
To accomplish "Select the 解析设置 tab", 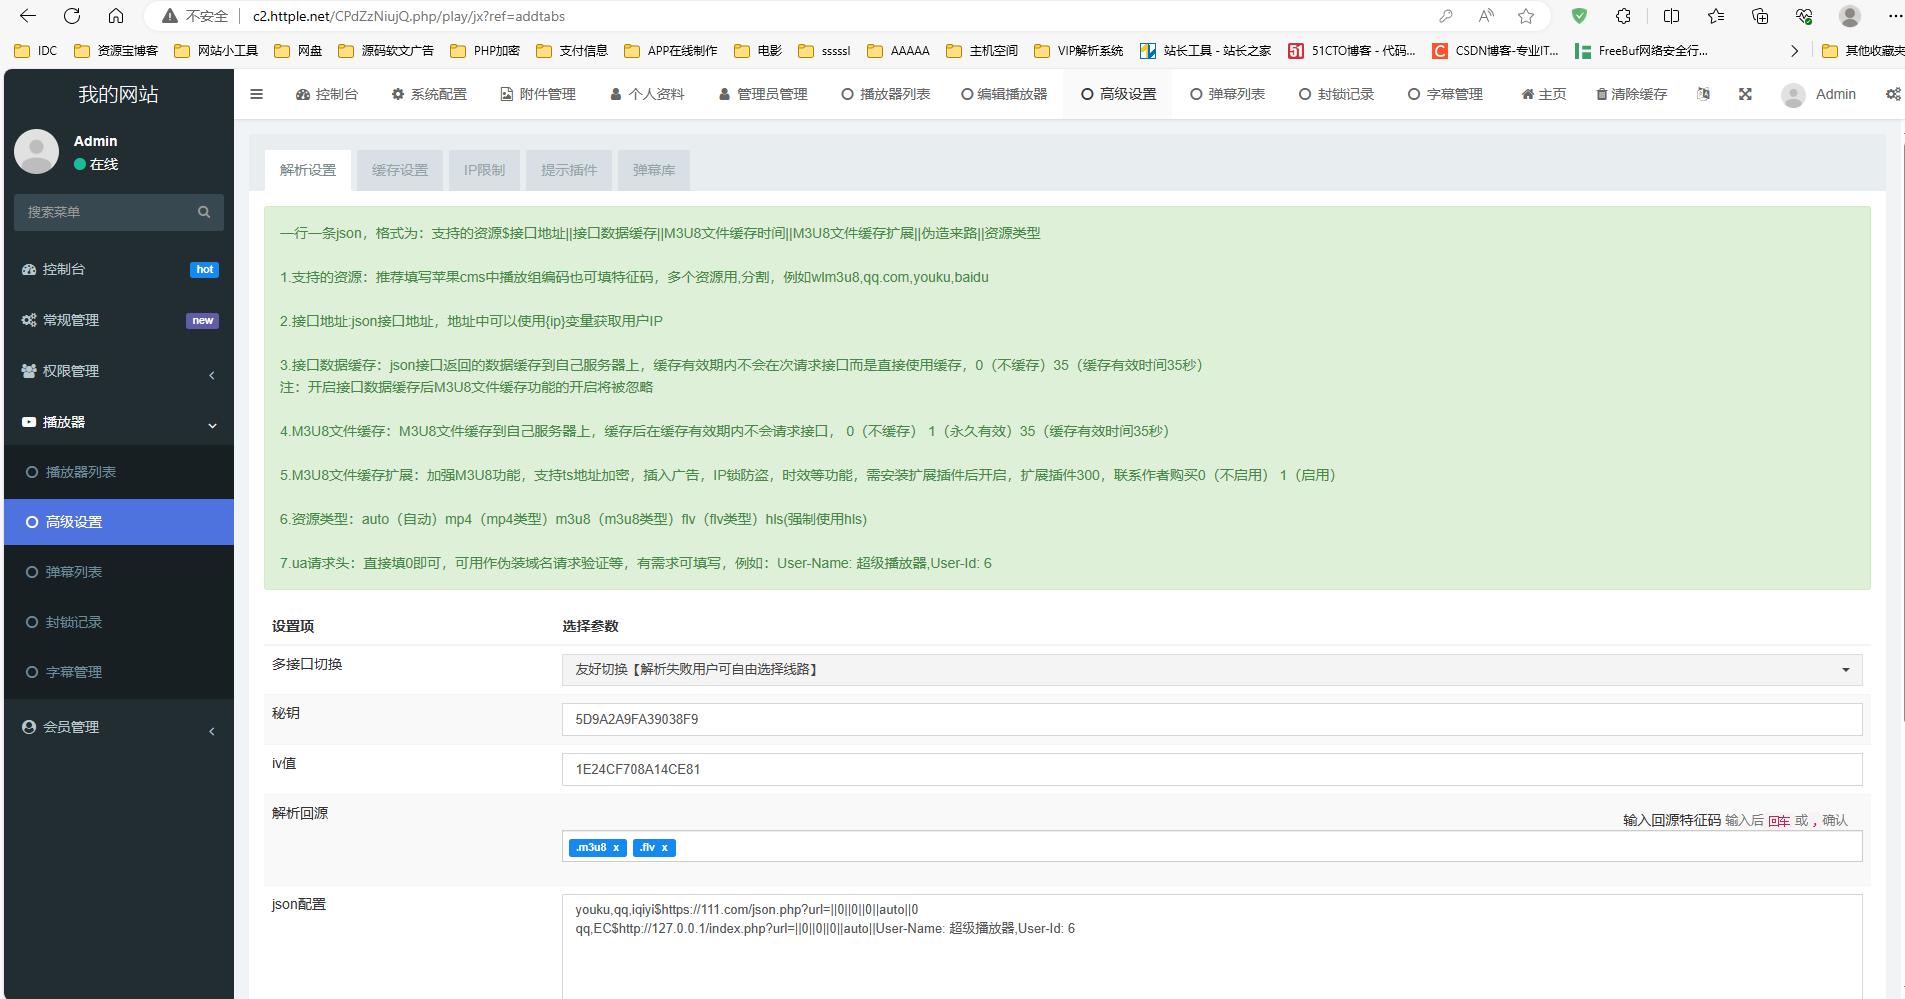I will (308, 170).
